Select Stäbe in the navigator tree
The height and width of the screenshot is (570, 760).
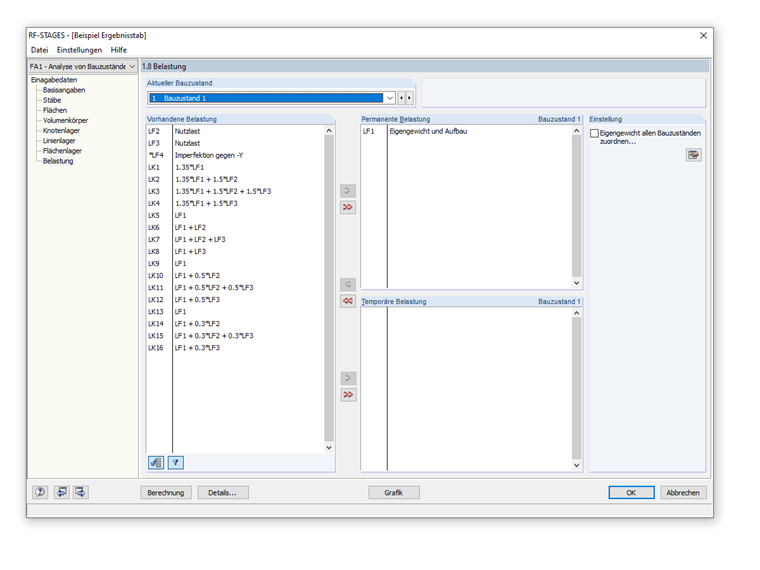pos(52,100)
